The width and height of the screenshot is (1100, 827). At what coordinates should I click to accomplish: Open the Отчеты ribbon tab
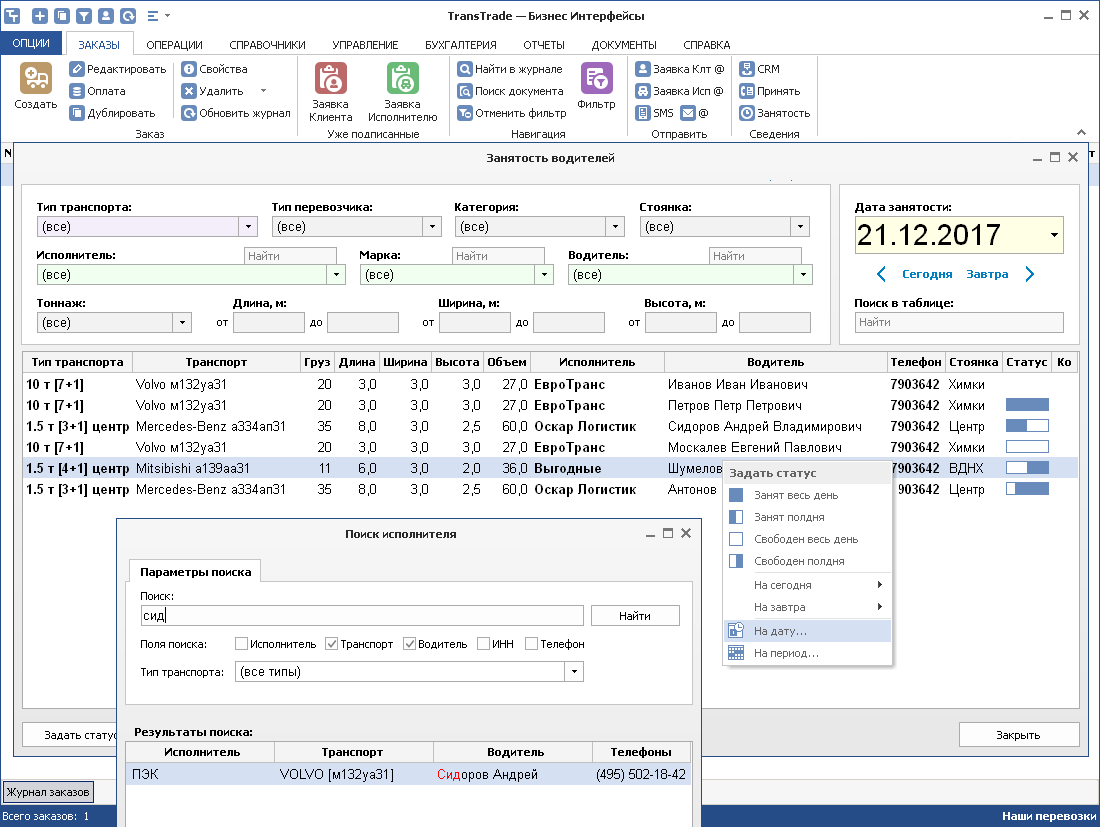click(x=543, y=45)
